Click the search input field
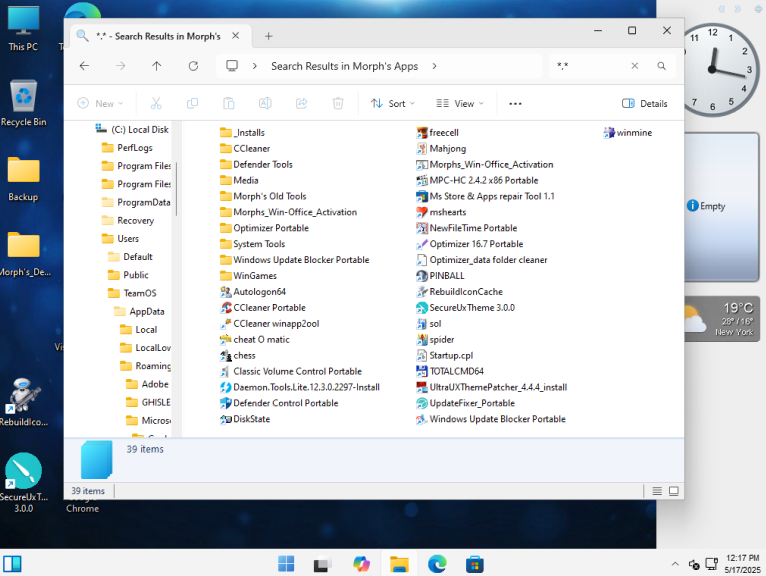Image resolution: width=766 pixels, height=576 pixels. coord(590,66)
